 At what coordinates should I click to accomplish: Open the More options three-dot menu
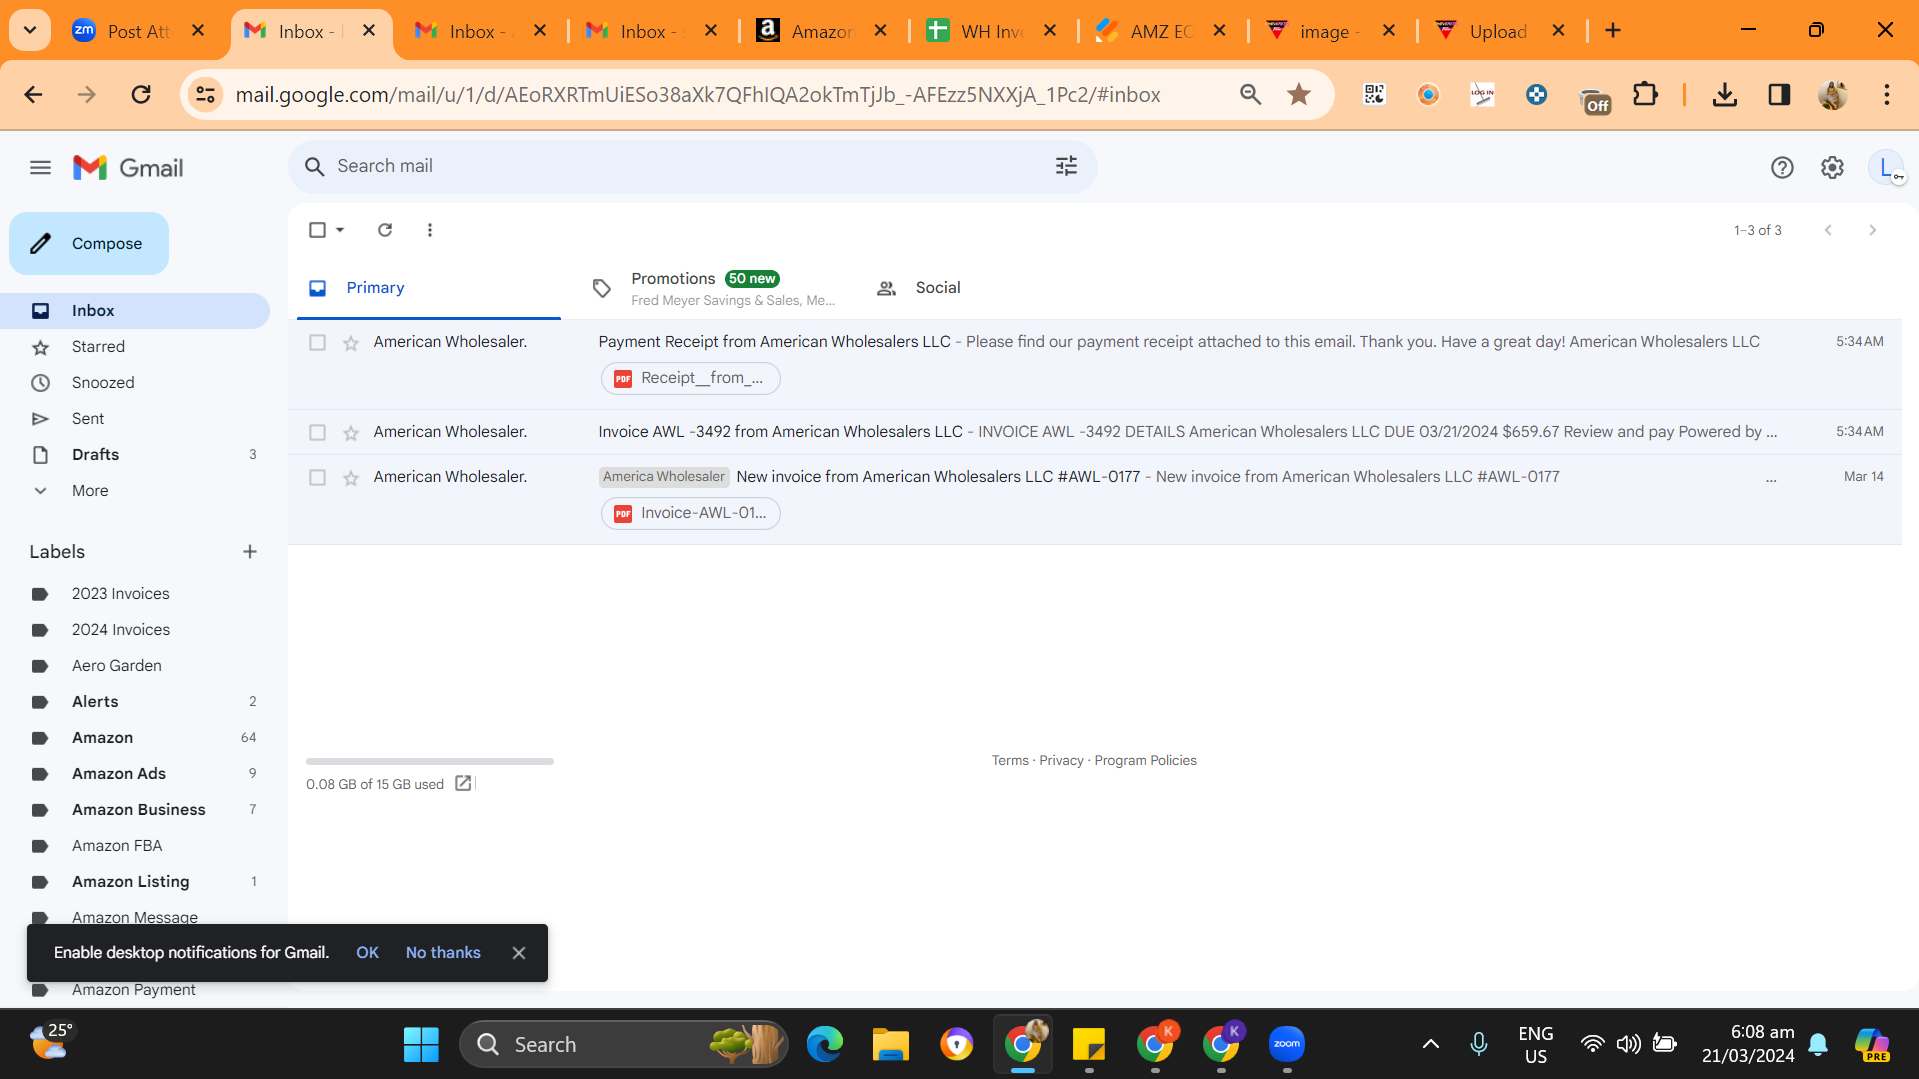click(x=430, y=230)
